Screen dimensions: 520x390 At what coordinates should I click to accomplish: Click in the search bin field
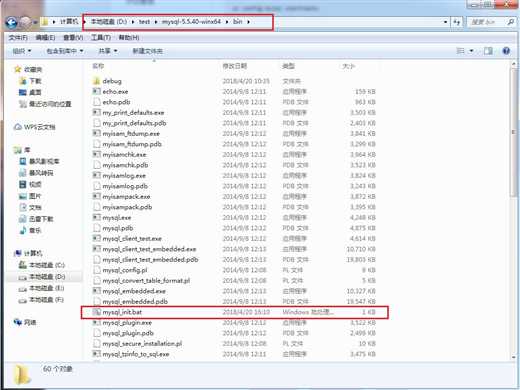point(486,22)
